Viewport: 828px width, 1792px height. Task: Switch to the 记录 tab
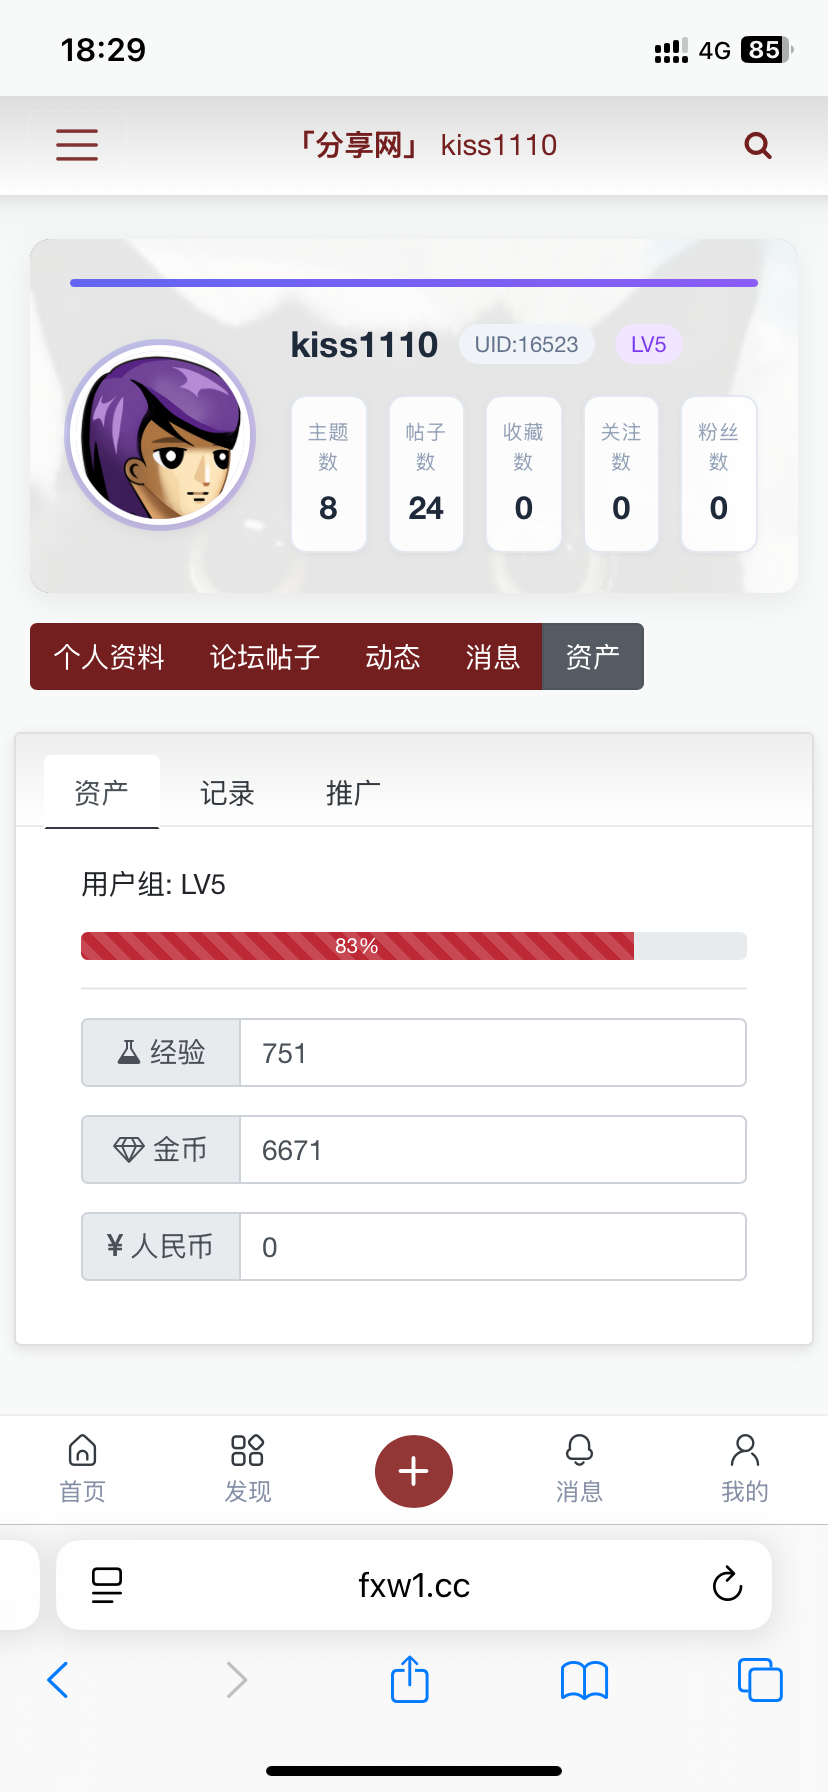pos(227,793)
